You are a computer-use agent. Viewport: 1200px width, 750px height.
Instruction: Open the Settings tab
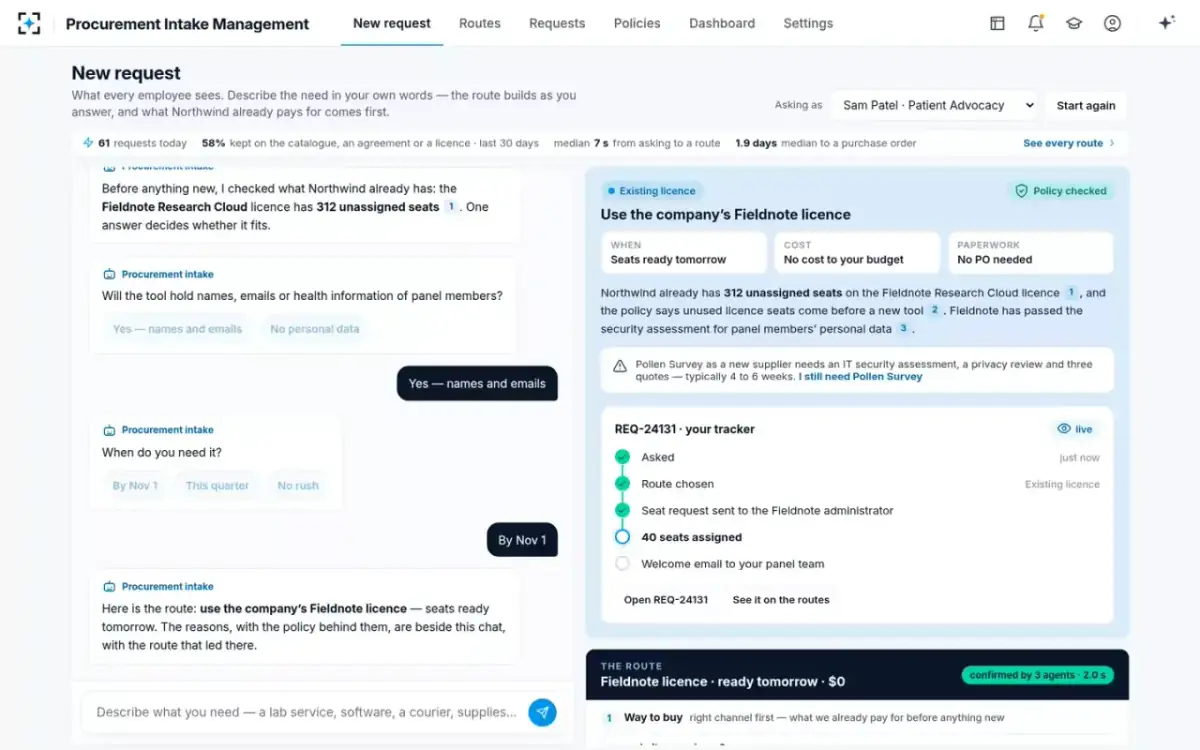coord(808,23)
